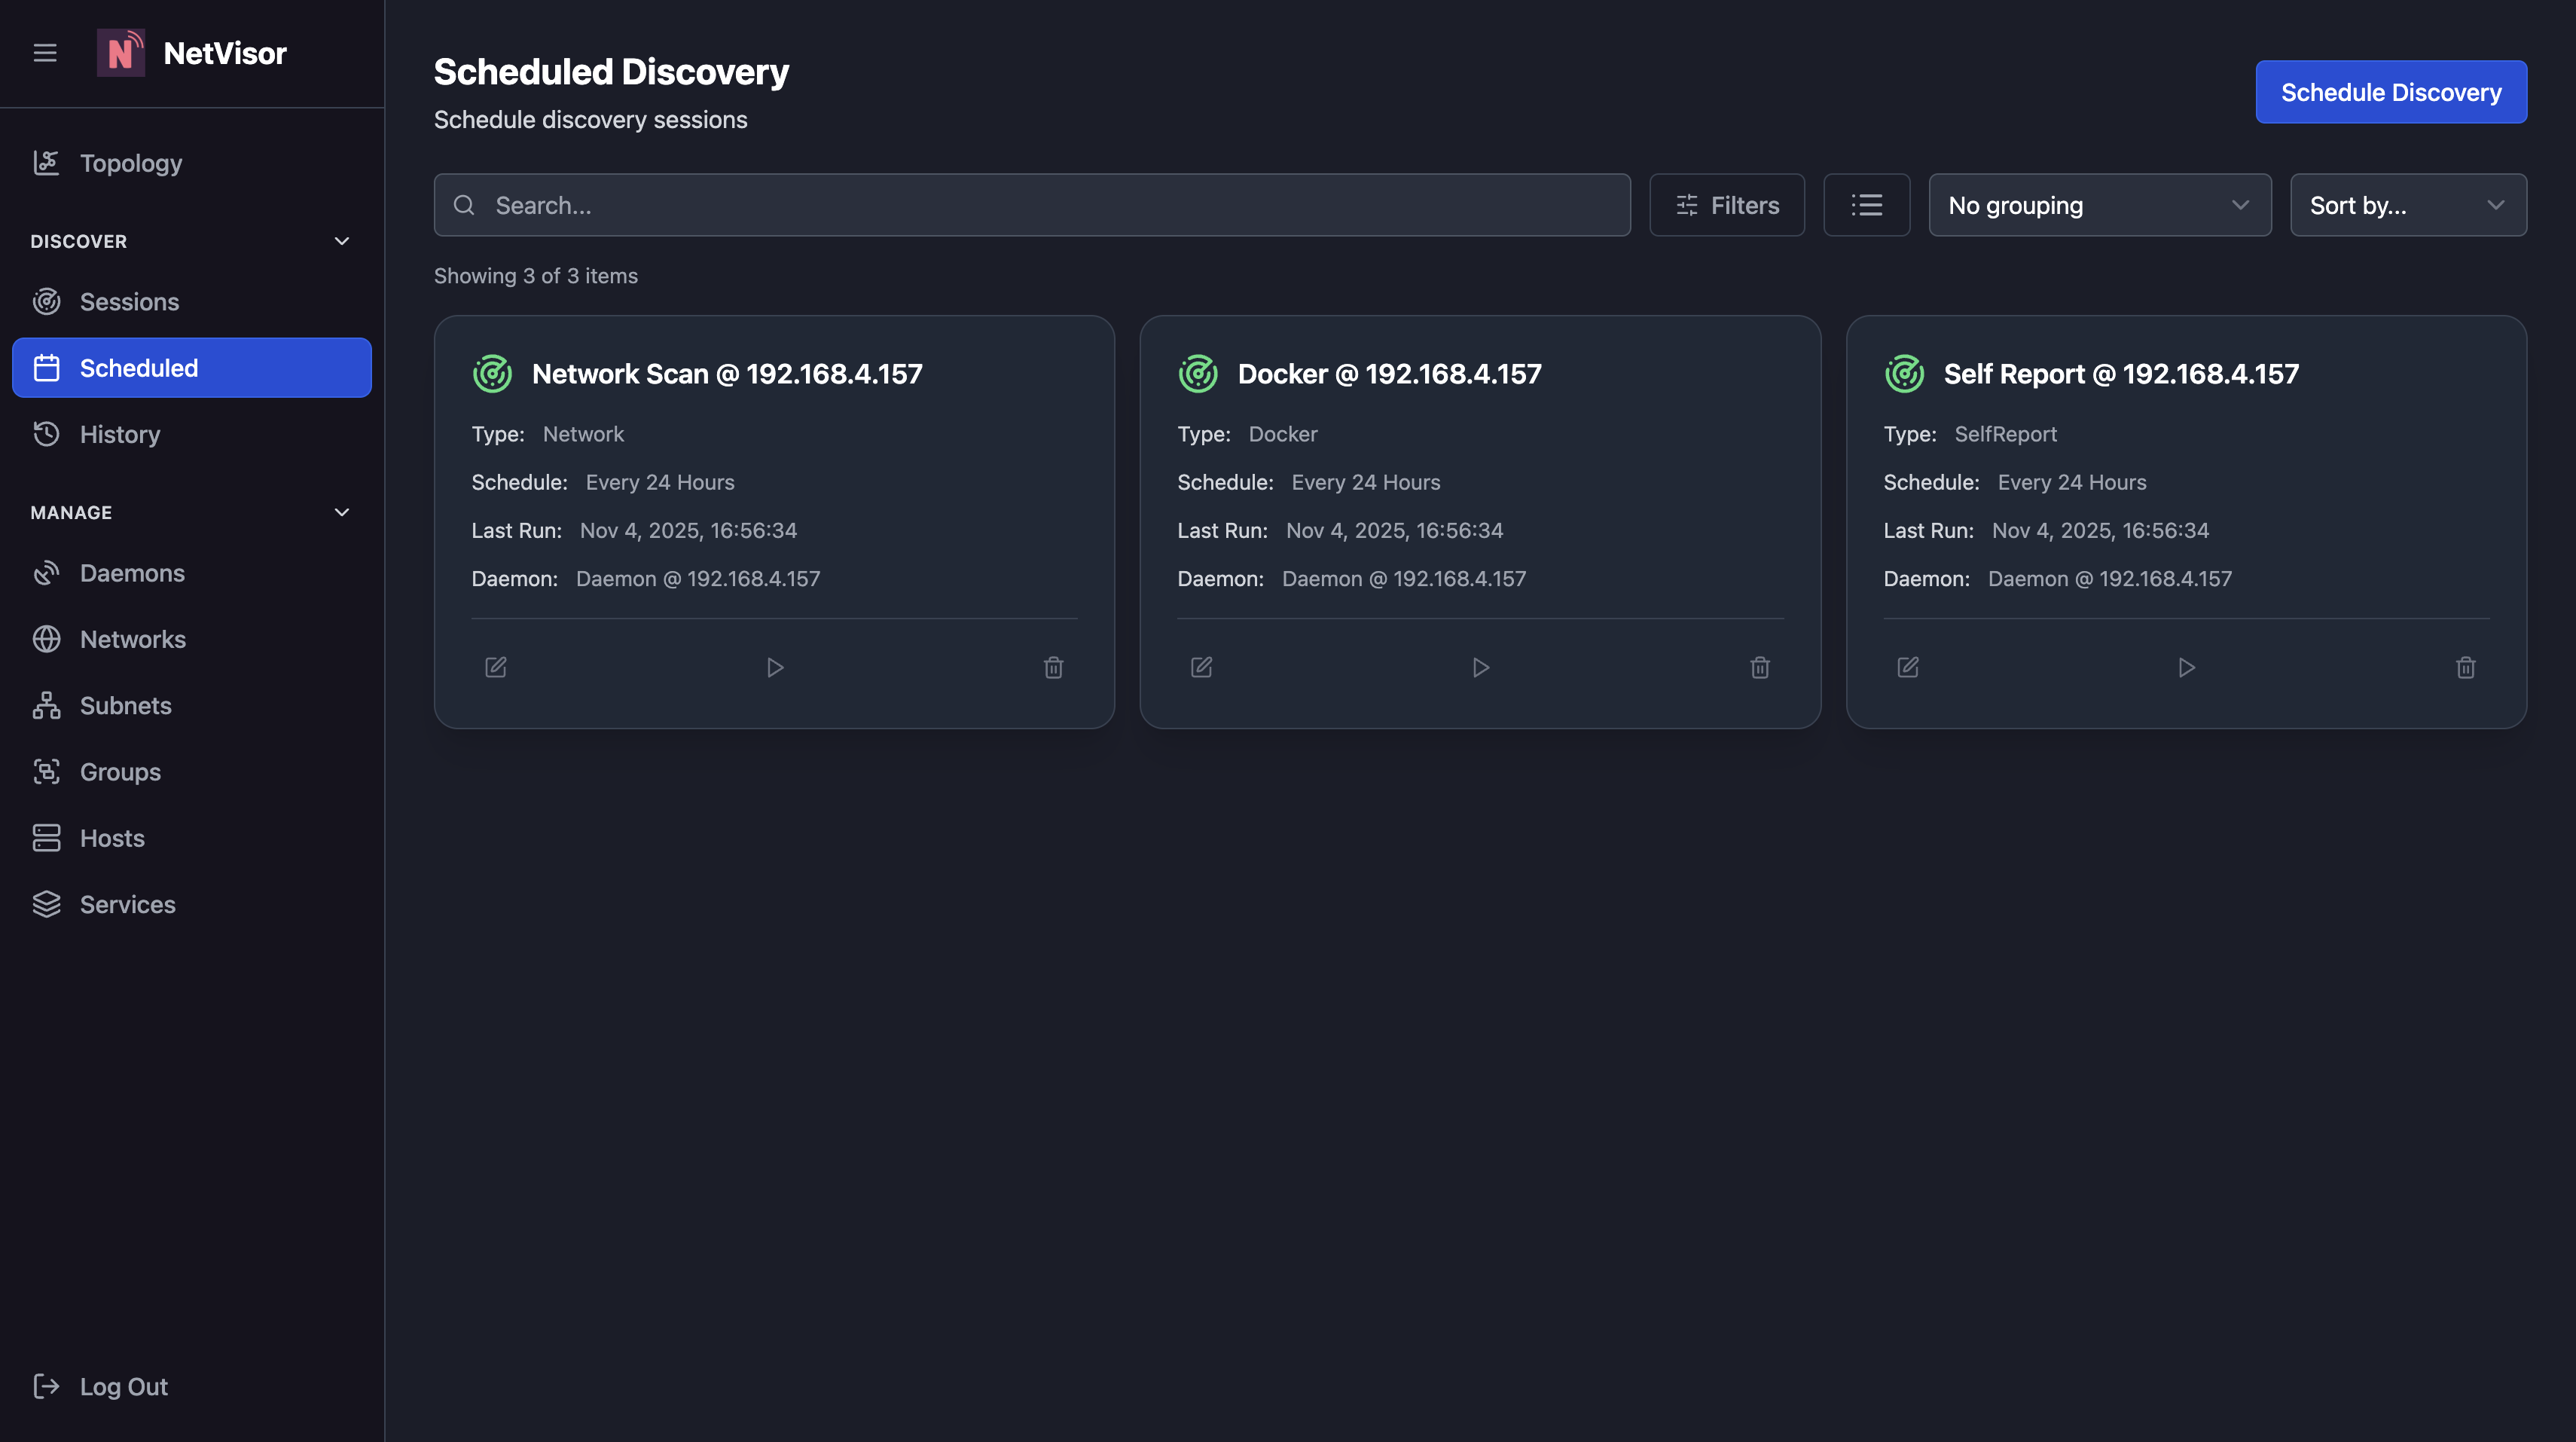The image size is (2576, 1442).
Task: Delete the Docker discovery
Action: 1760,667
